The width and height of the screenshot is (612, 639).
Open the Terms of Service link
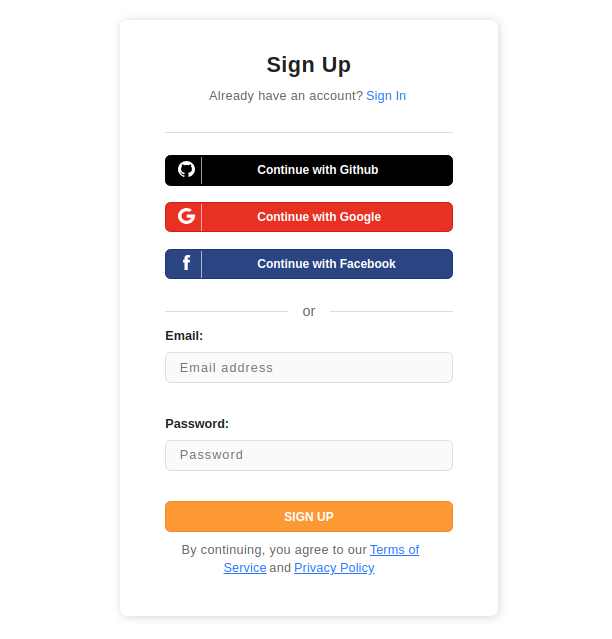[x=394, y=550]
